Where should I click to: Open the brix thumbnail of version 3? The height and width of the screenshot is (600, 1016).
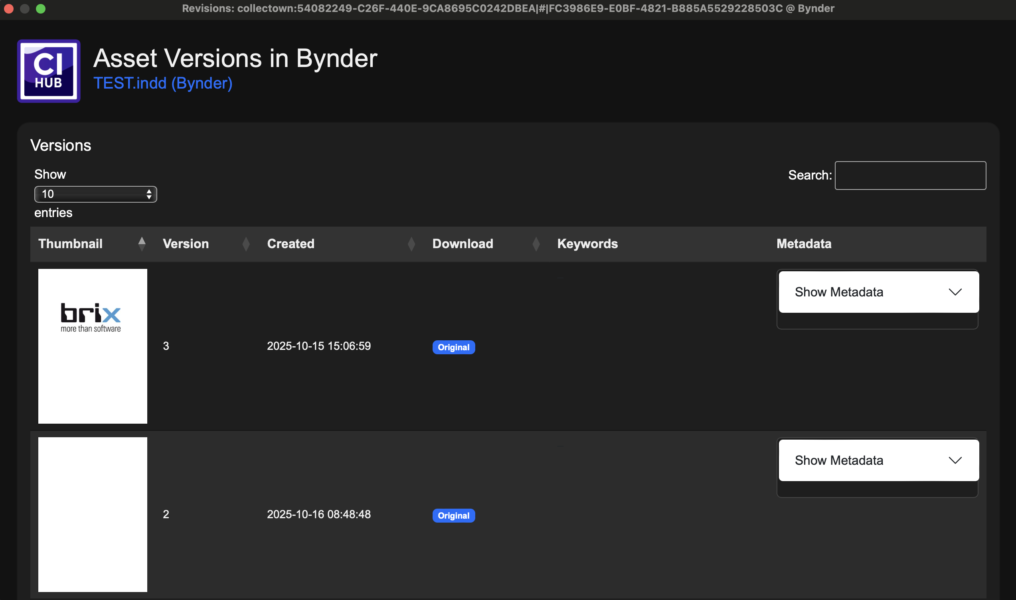tap(92, 346)
